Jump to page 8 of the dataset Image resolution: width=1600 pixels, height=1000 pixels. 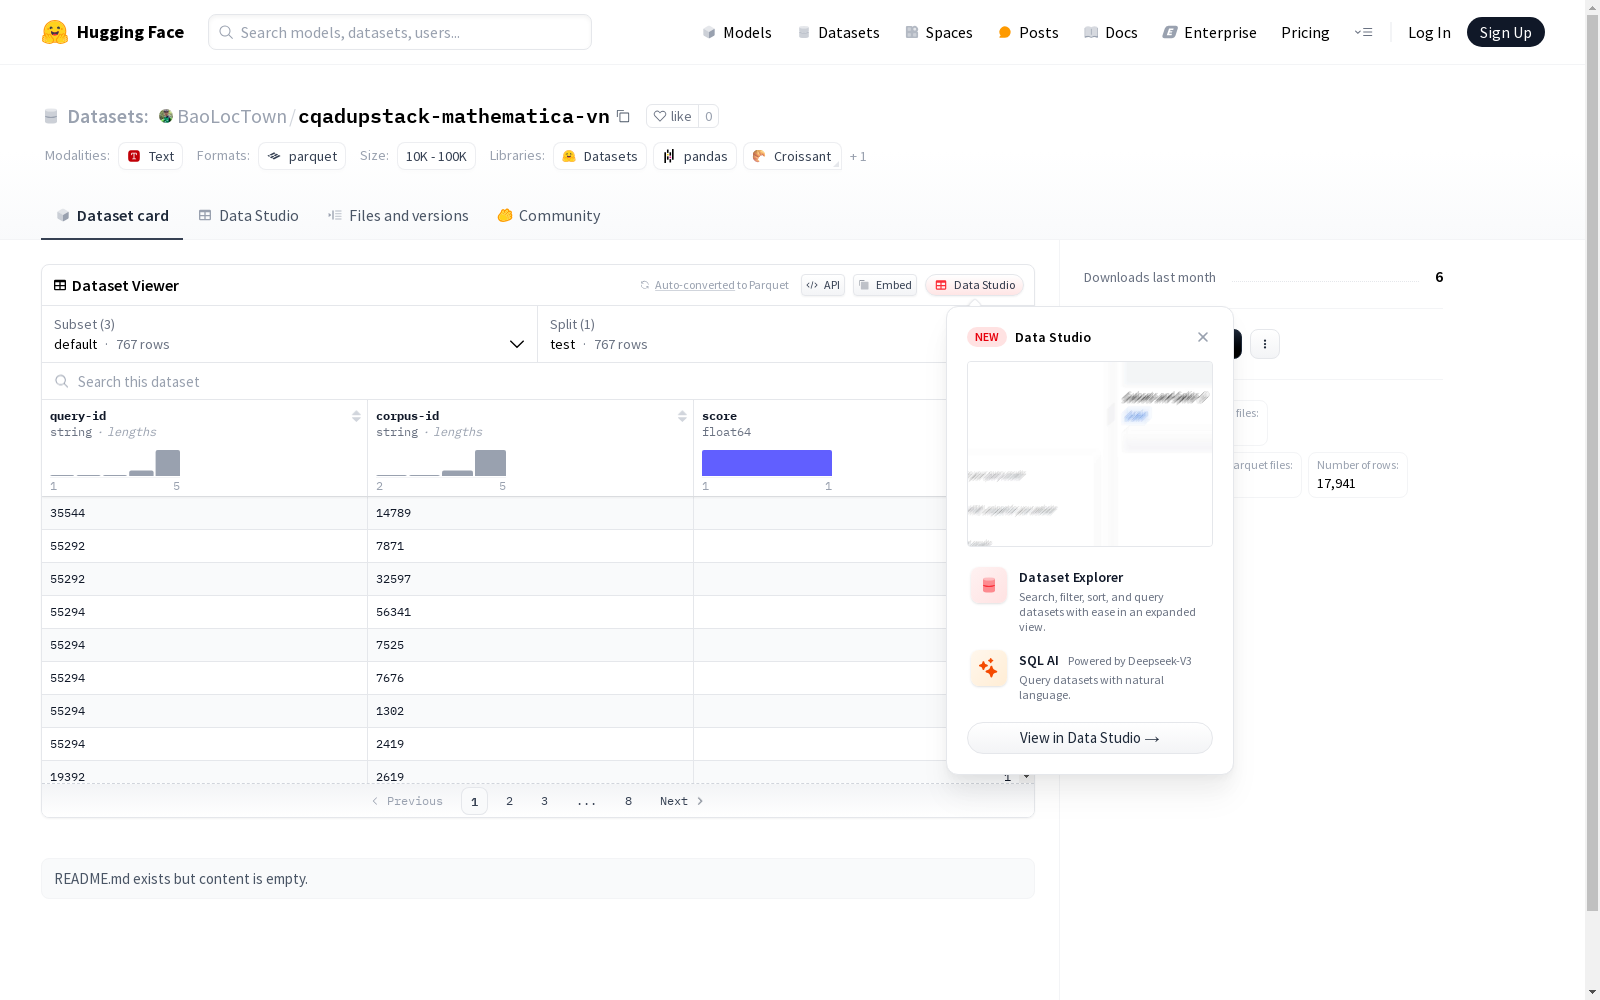[x=628, y=801]
